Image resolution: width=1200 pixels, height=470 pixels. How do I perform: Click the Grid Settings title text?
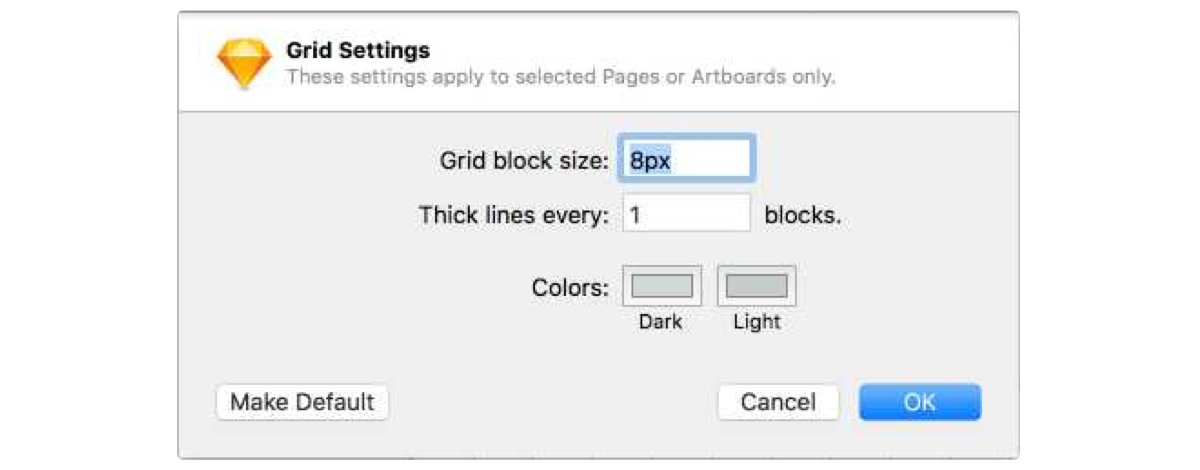358,50
